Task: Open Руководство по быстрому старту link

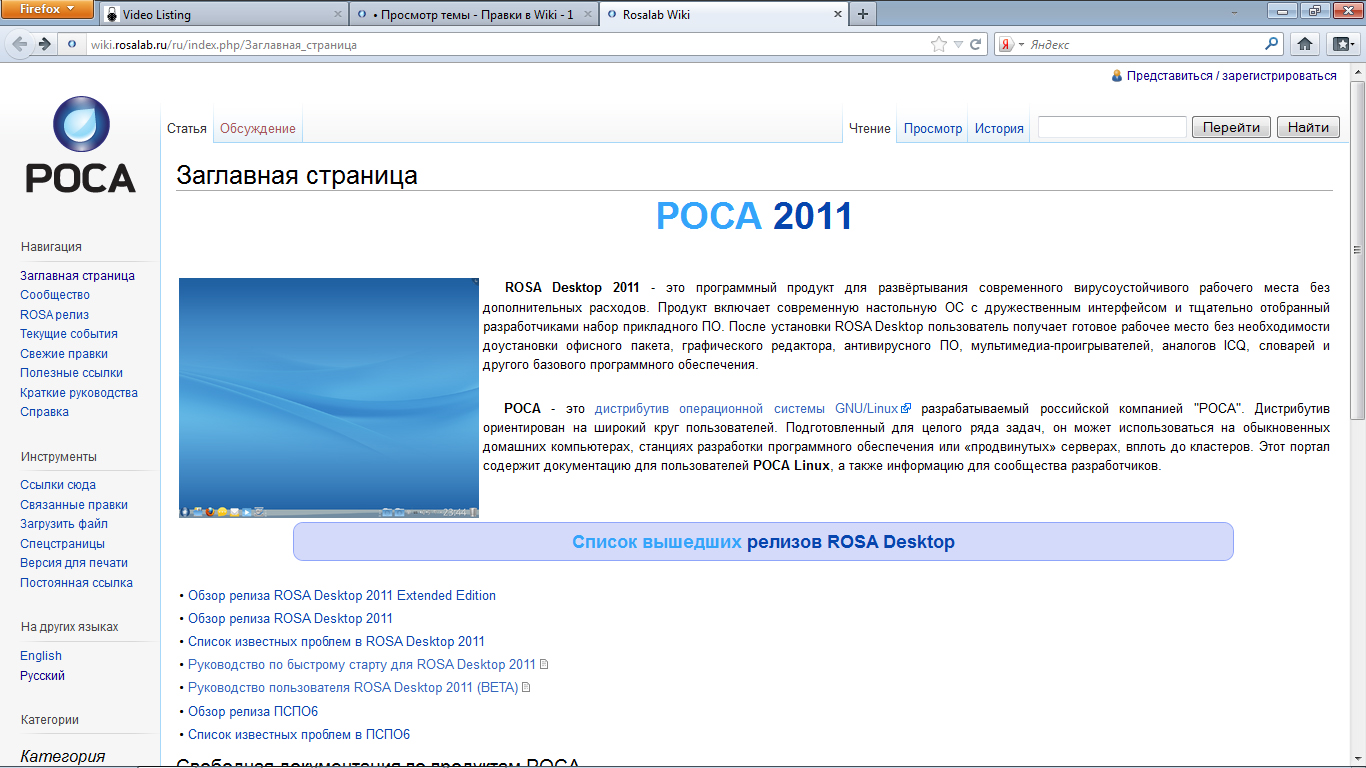Action: pos(362,665)
